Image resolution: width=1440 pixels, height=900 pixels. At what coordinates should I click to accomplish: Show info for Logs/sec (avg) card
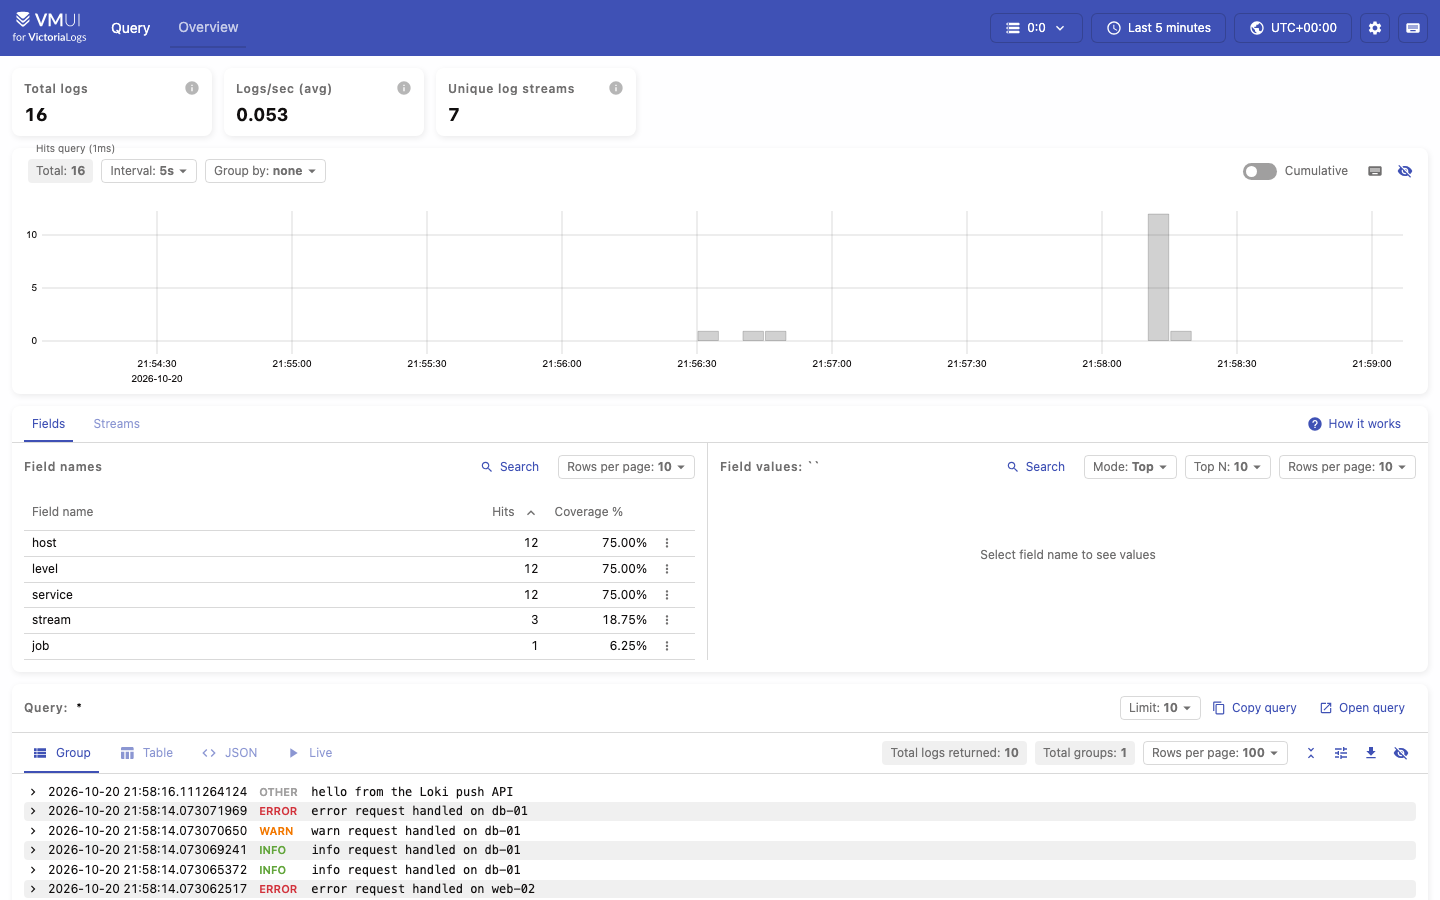(x=404, y=88)
